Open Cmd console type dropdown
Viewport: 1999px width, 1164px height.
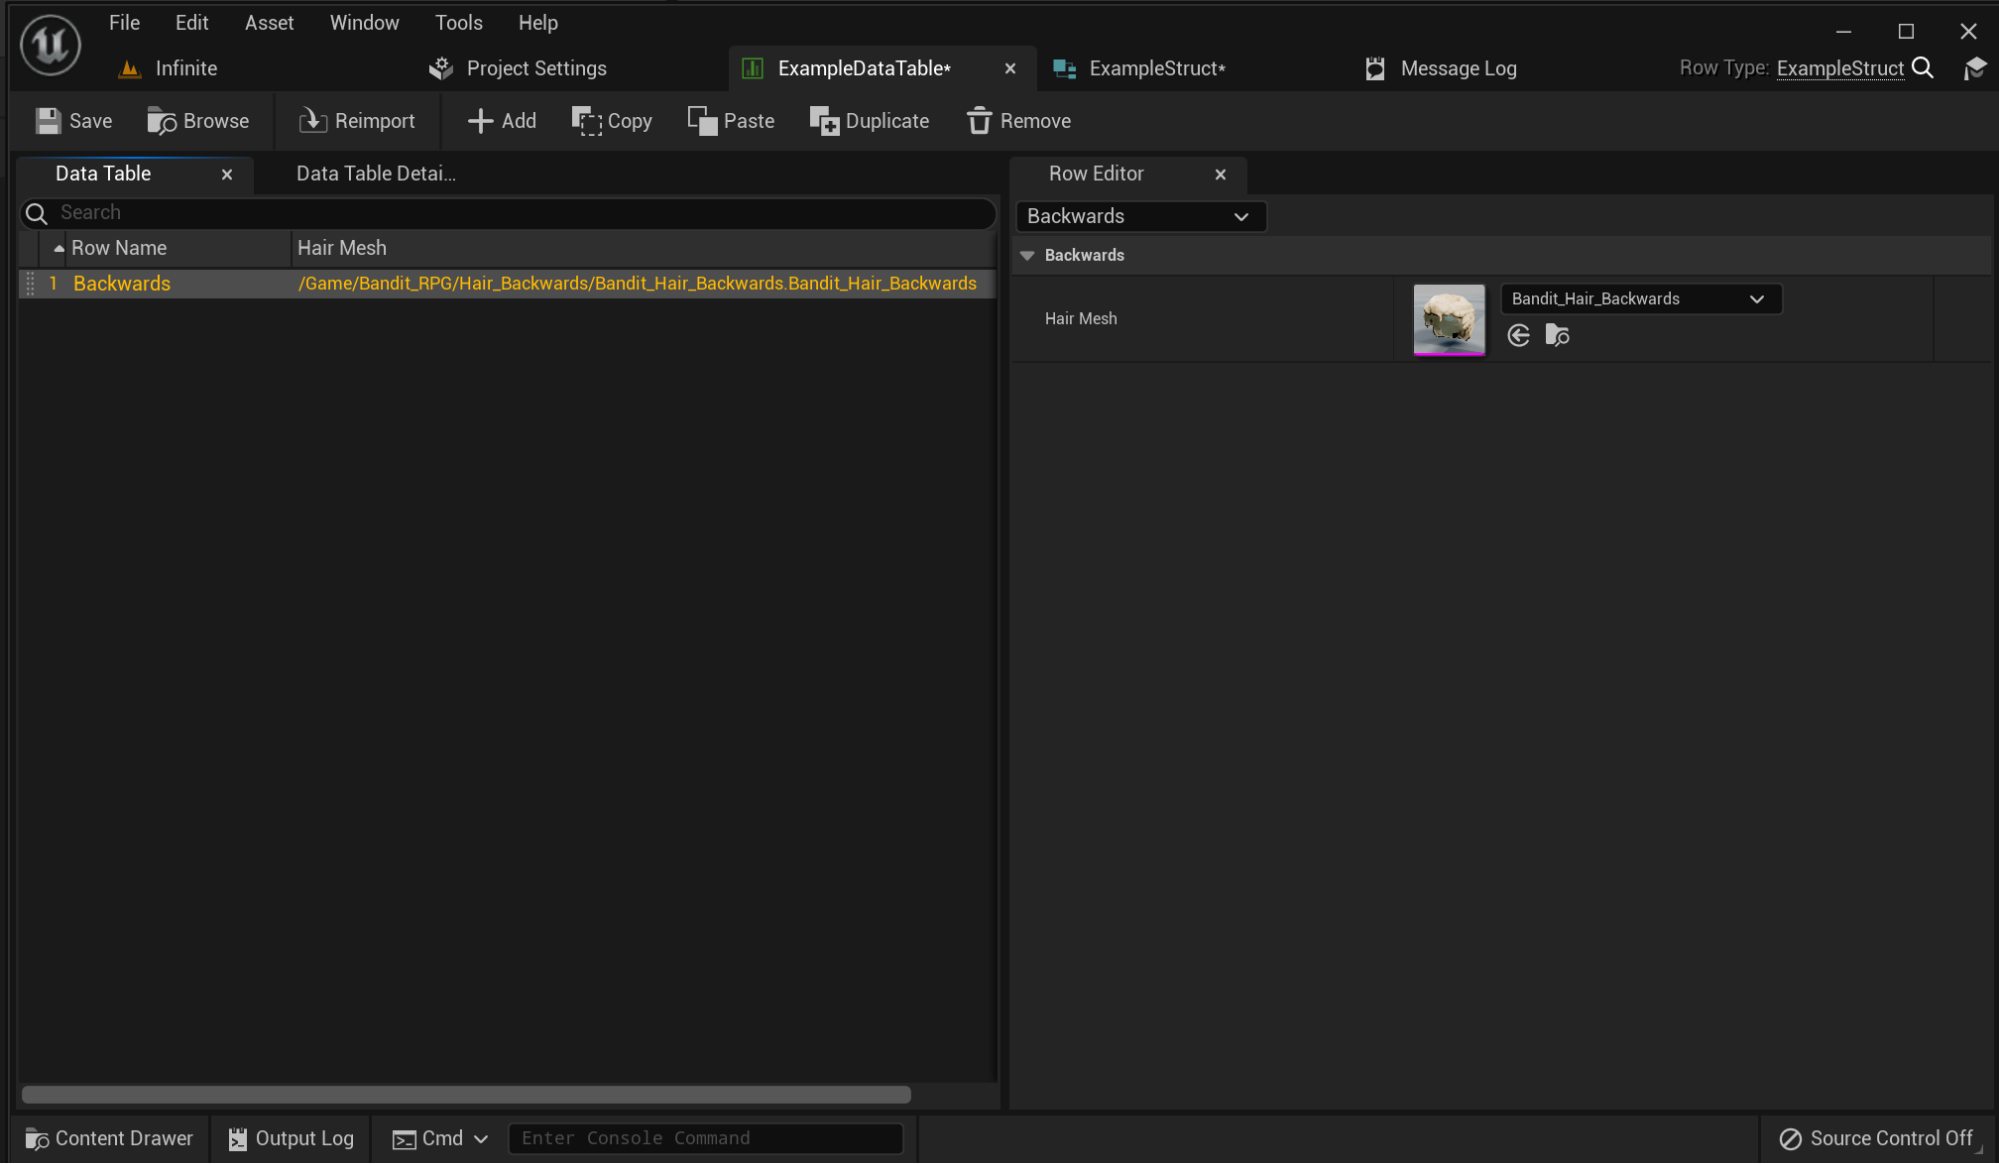pos(440,1139)
